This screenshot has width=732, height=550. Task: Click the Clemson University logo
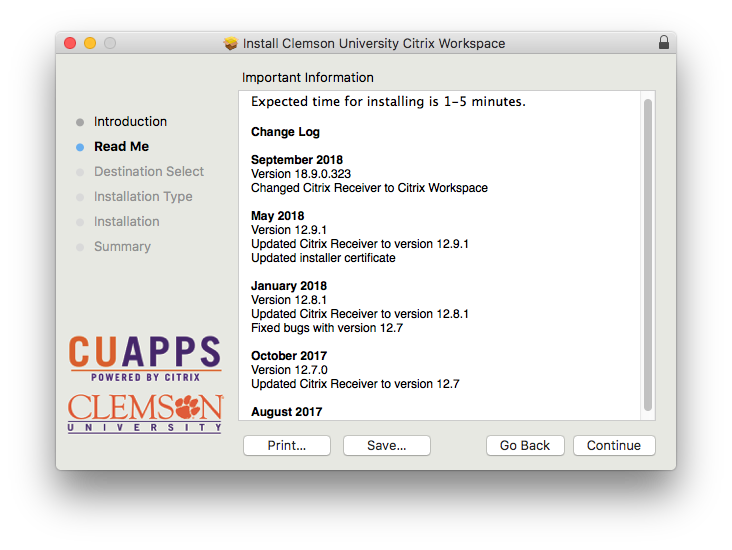[145, 413]
